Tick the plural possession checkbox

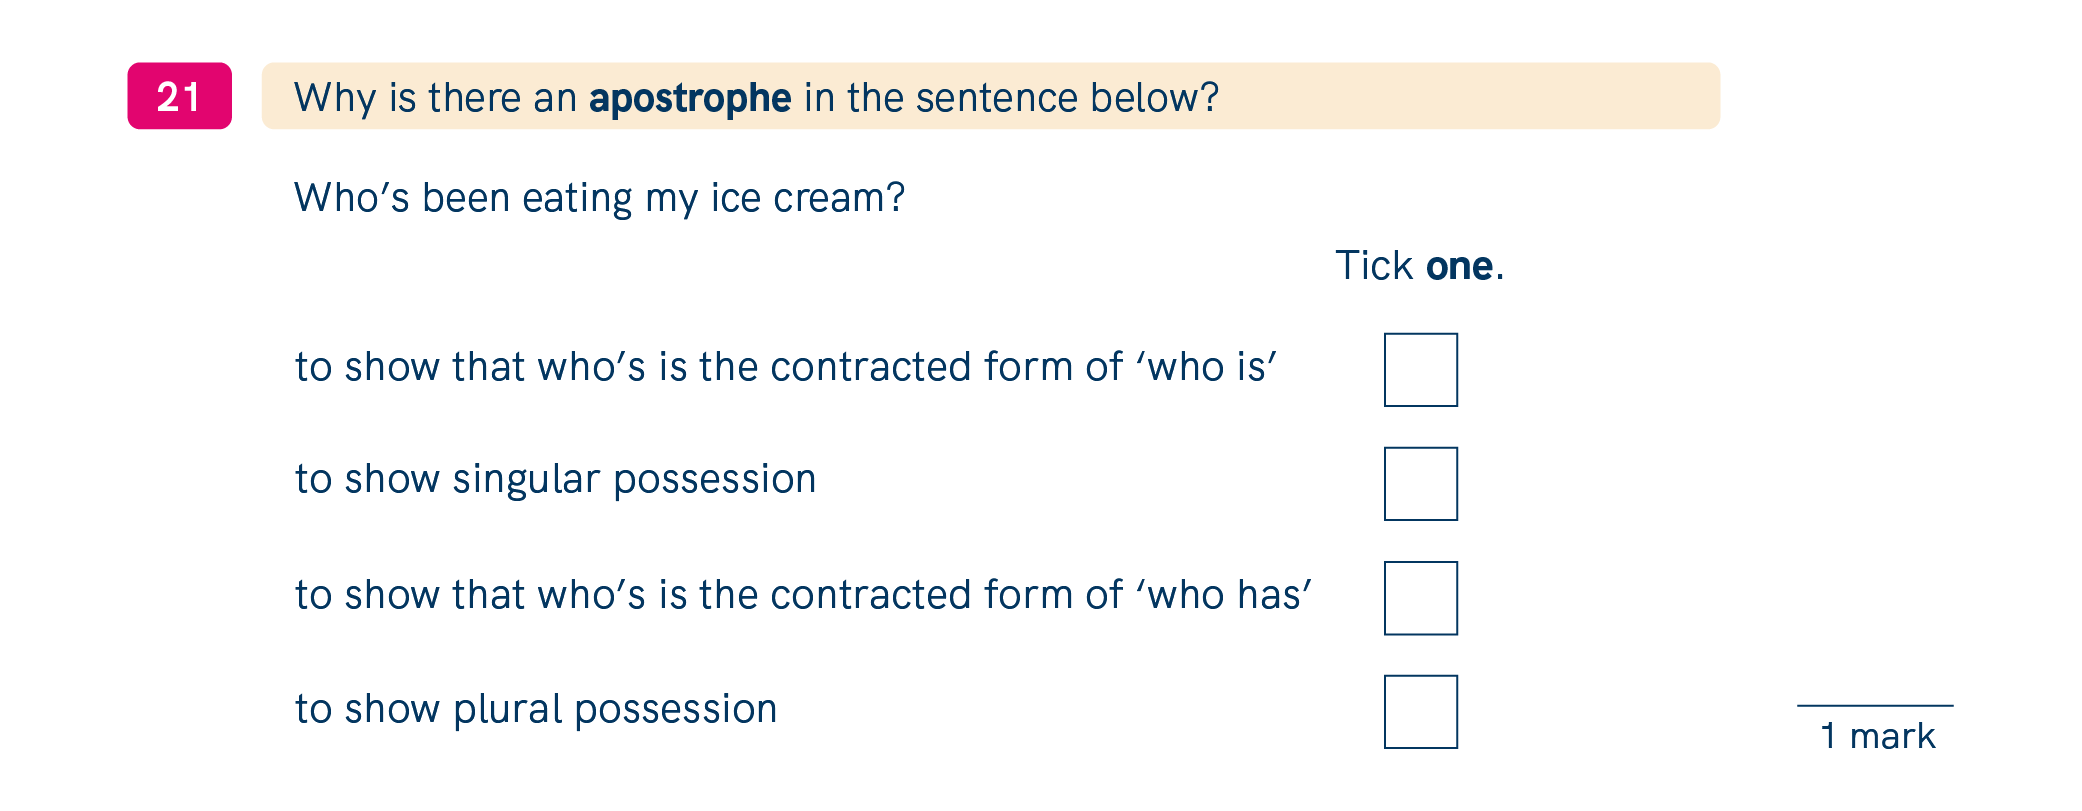(x=1420, y=712)
